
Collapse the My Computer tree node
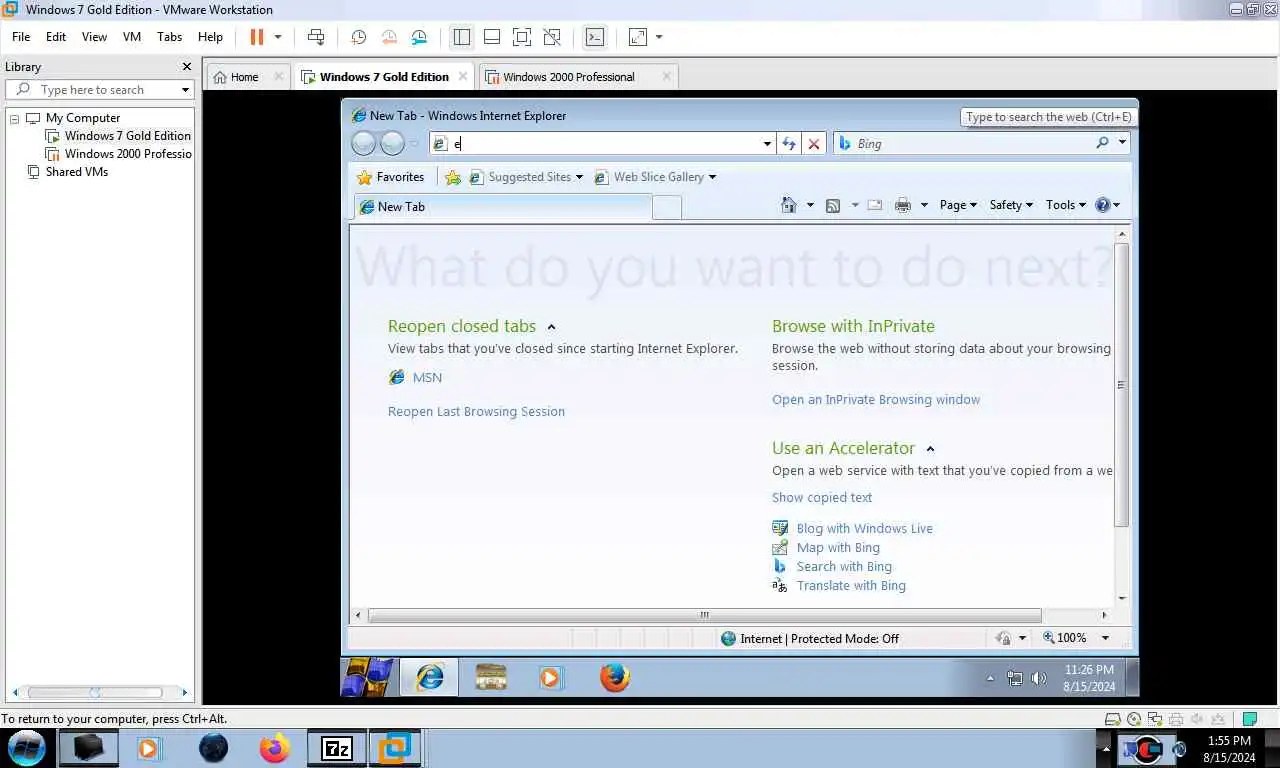(15, 118)
